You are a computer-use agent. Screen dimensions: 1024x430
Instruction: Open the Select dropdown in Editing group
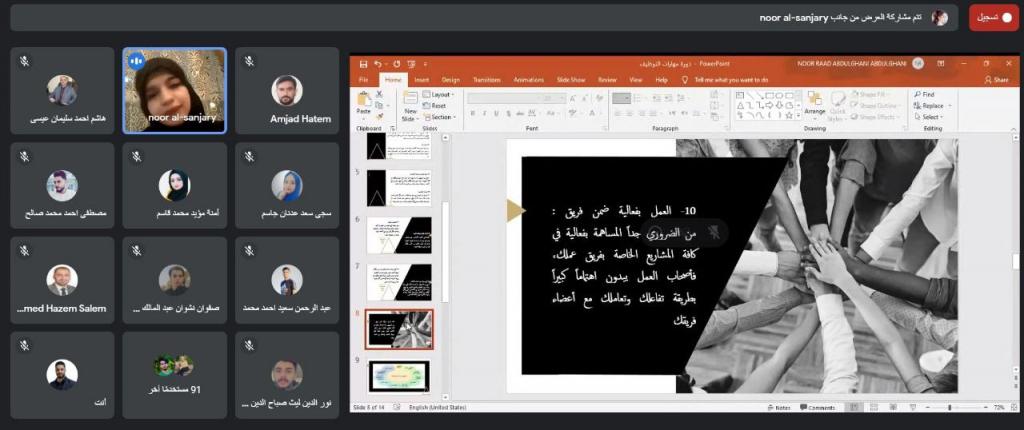coord(930,117)
